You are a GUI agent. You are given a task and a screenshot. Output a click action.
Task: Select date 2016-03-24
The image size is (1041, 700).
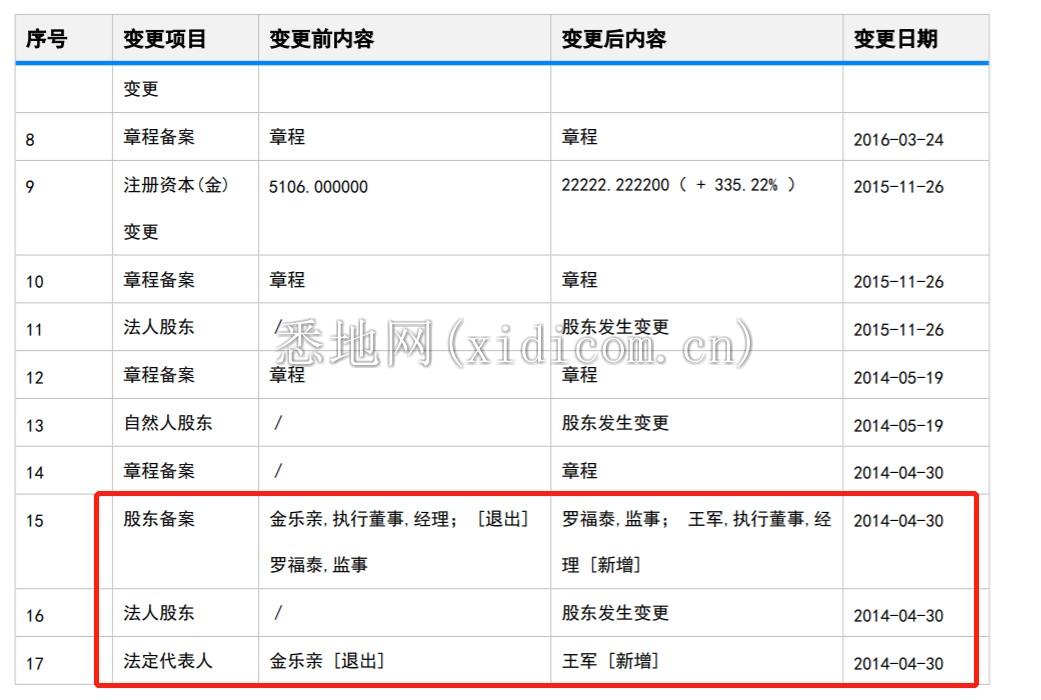tap(898, 139)
